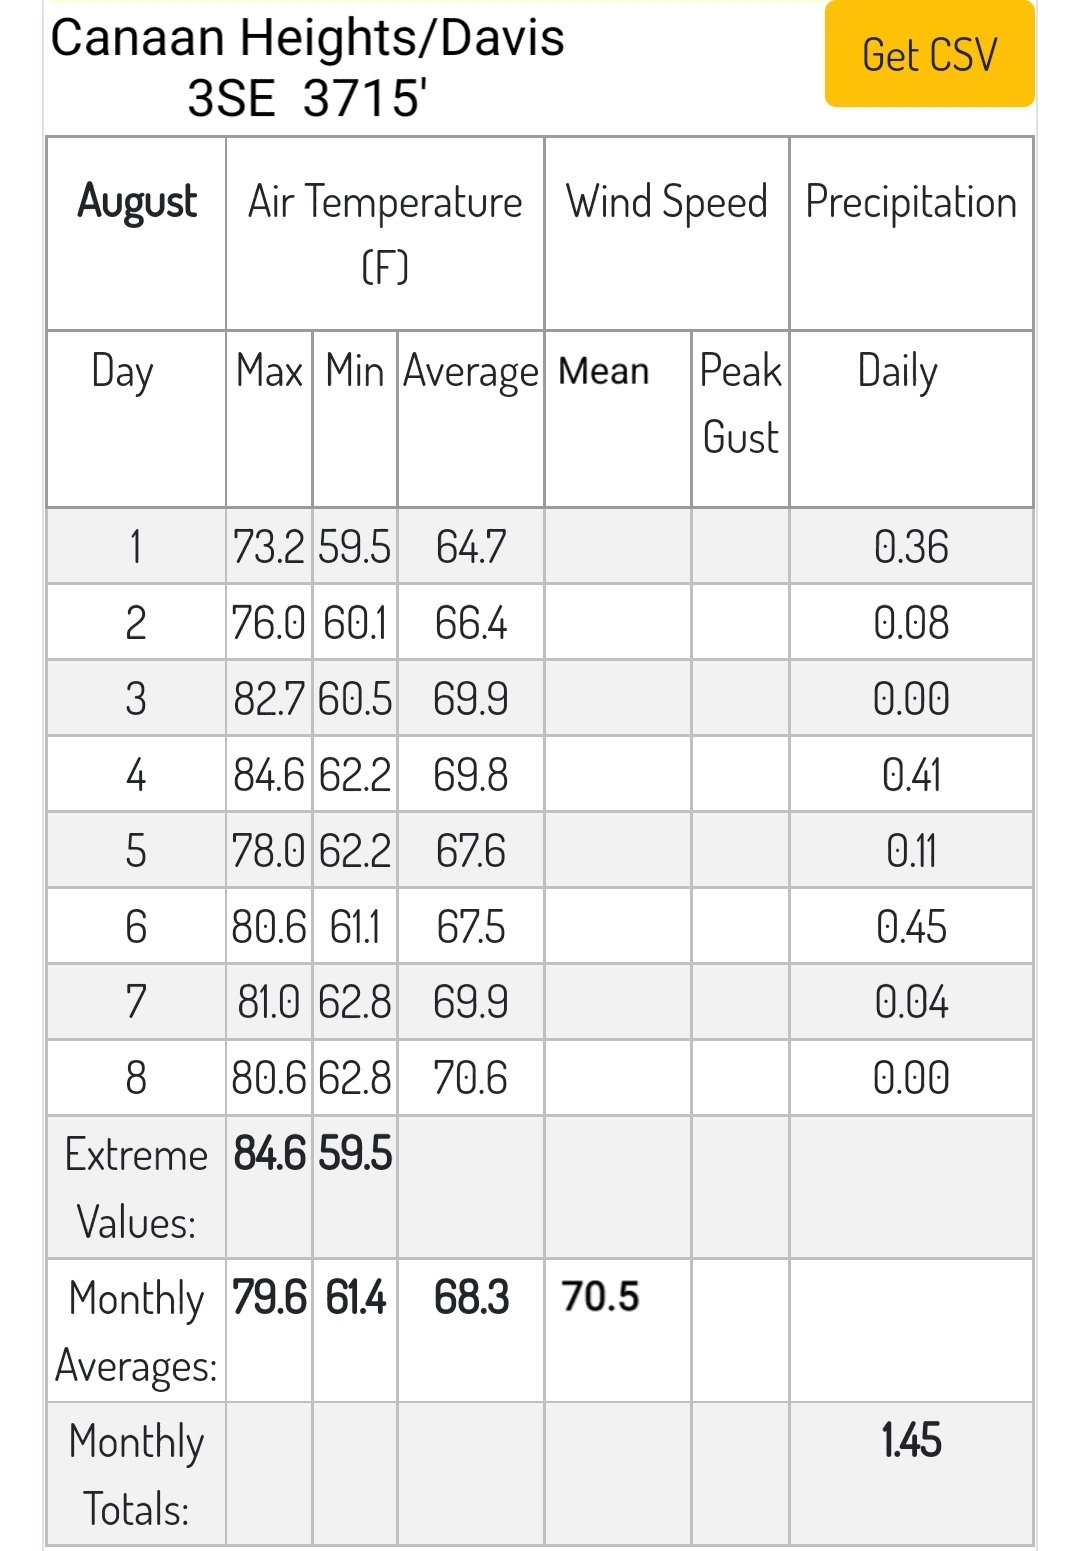Click the Wind Speed column header
This screenshot has width=1080, height=1551.
coord(667,202)
